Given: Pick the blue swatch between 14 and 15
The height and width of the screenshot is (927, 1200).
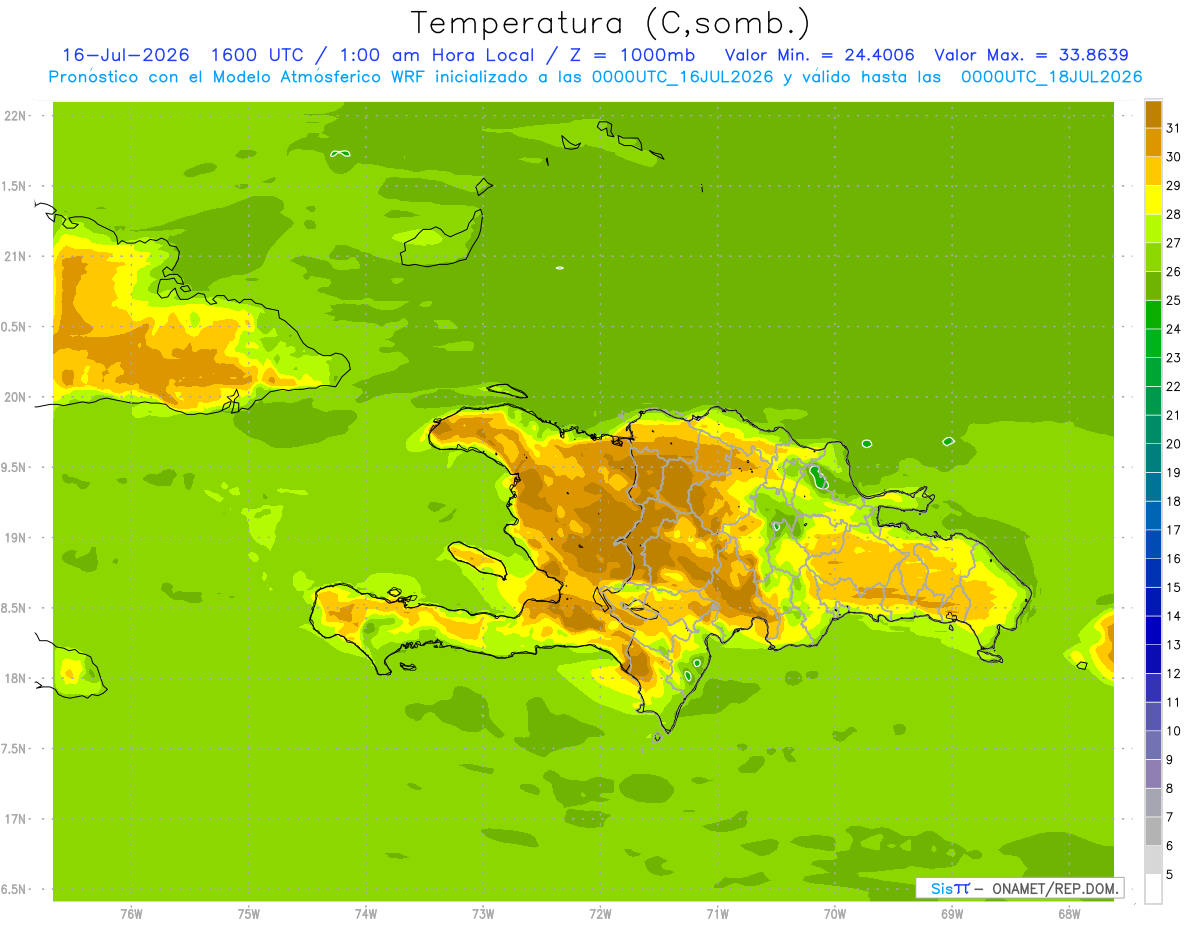Looking at the screenshot, I should [1153, 602].
